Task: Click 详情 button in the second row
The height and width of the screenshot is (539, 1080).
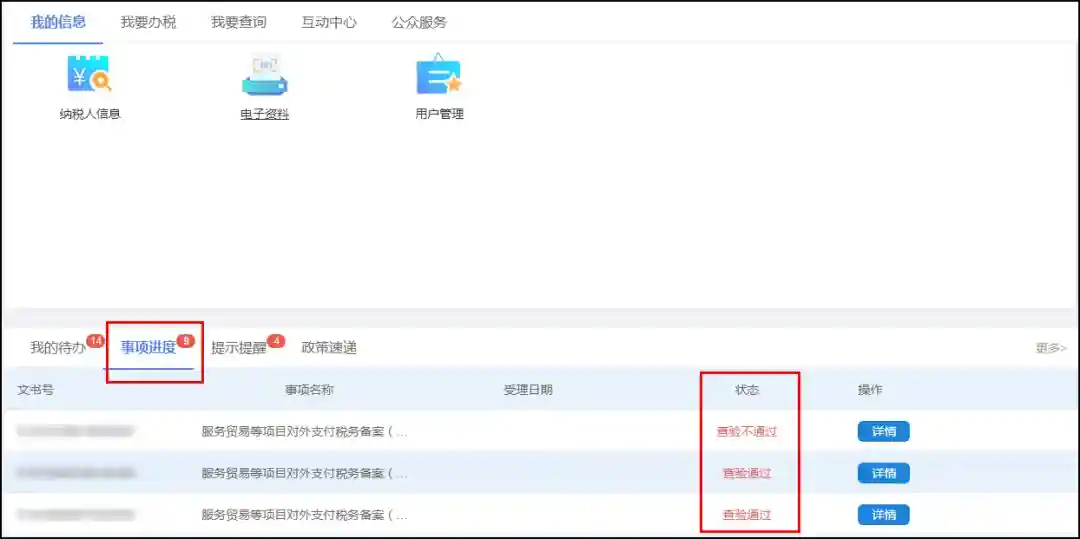Action: coord(883,473)
